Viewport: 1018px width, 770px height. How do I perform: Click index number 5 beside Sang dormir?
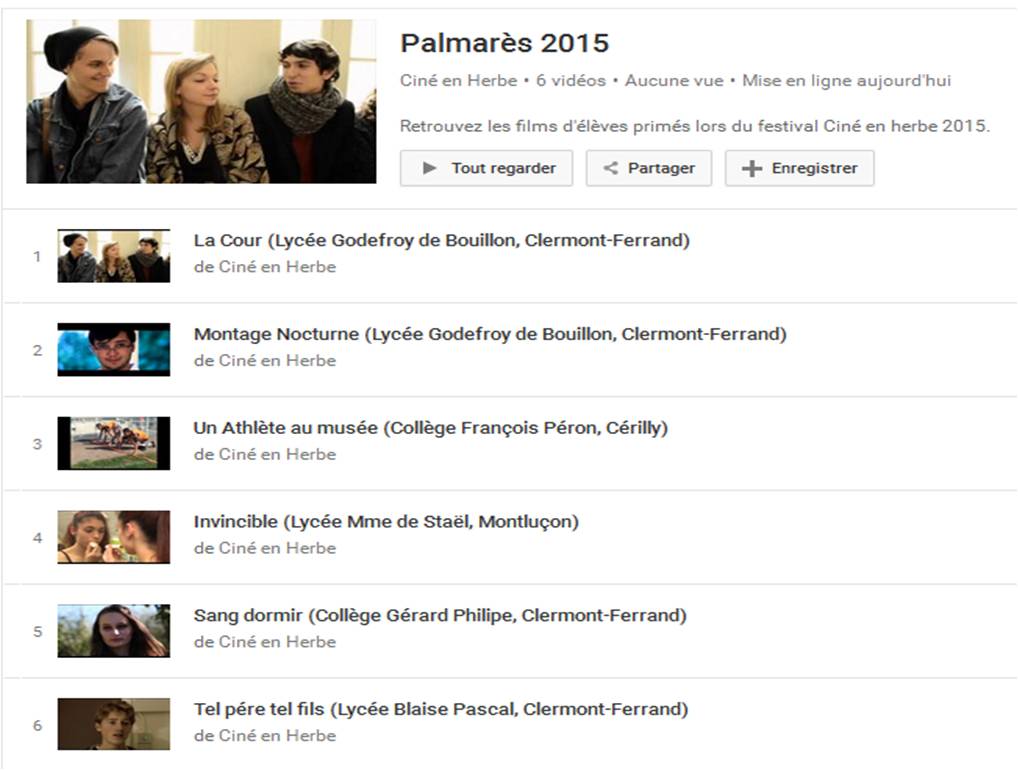(x=38, y=632)
